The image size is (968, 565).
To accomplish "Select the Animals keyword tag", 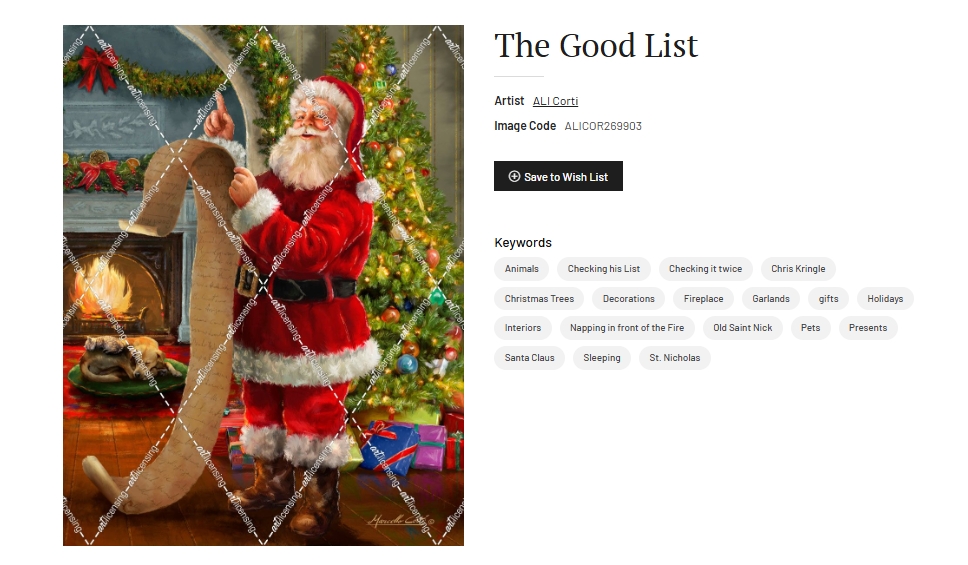I will (522, 269).
